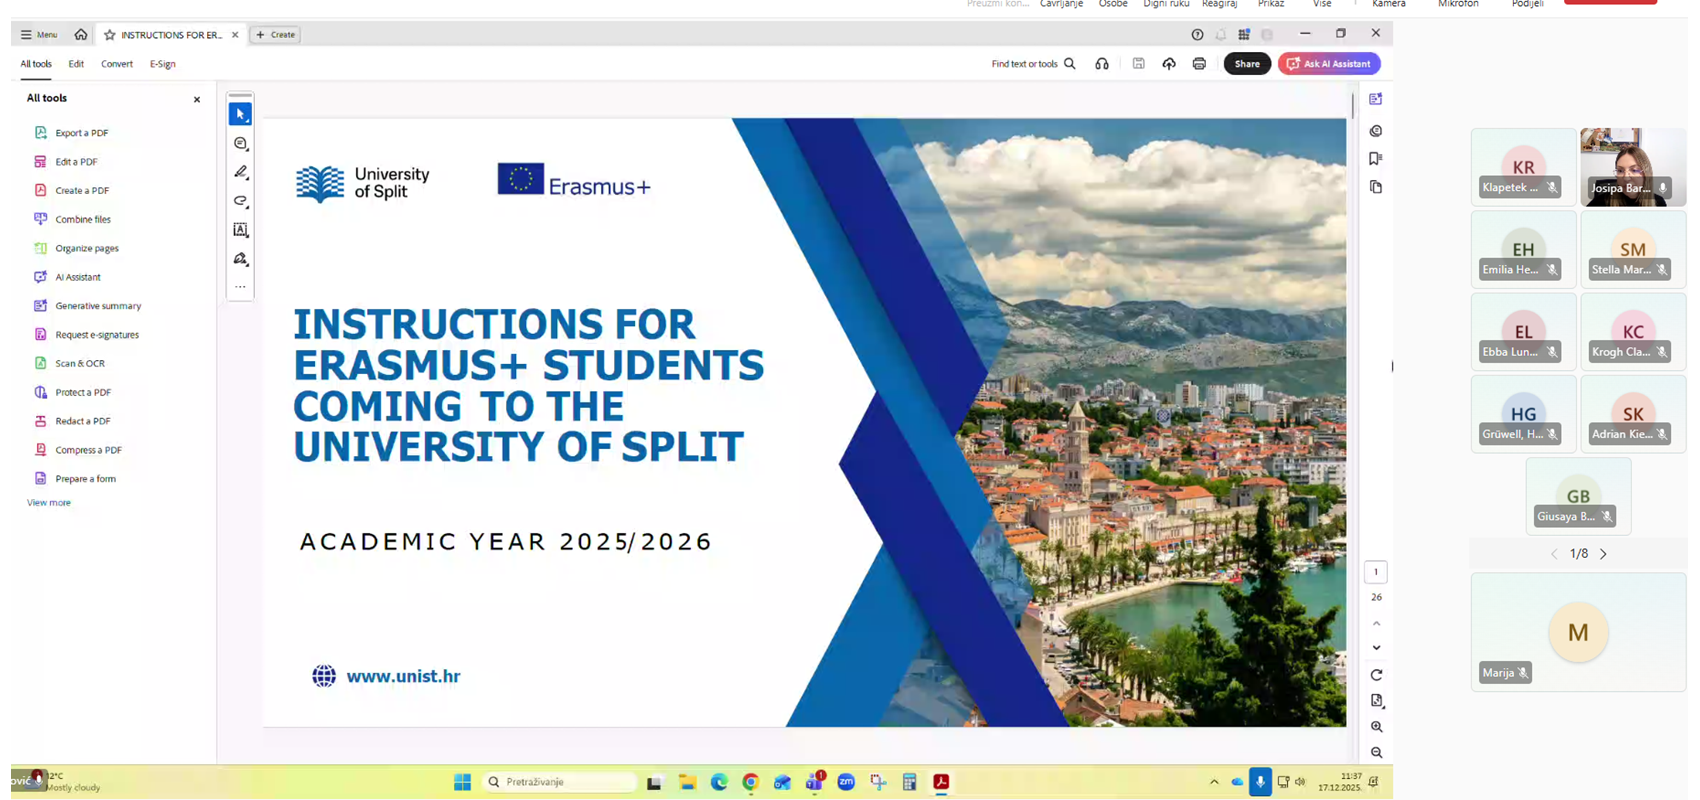
Task: Pick the highlighter pen tool
Action: coord(240,172)
